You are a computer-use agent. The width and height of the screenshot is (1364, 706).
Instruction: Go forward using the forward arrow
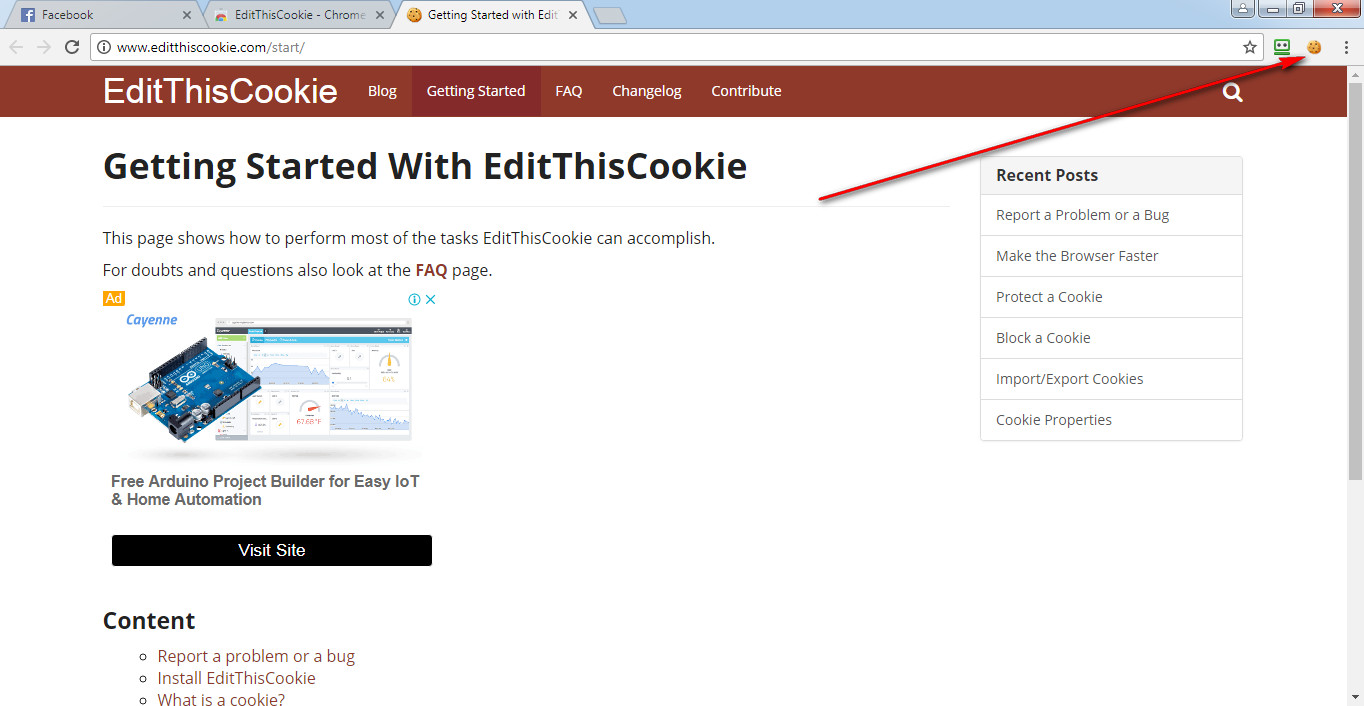tap(44, 47)
